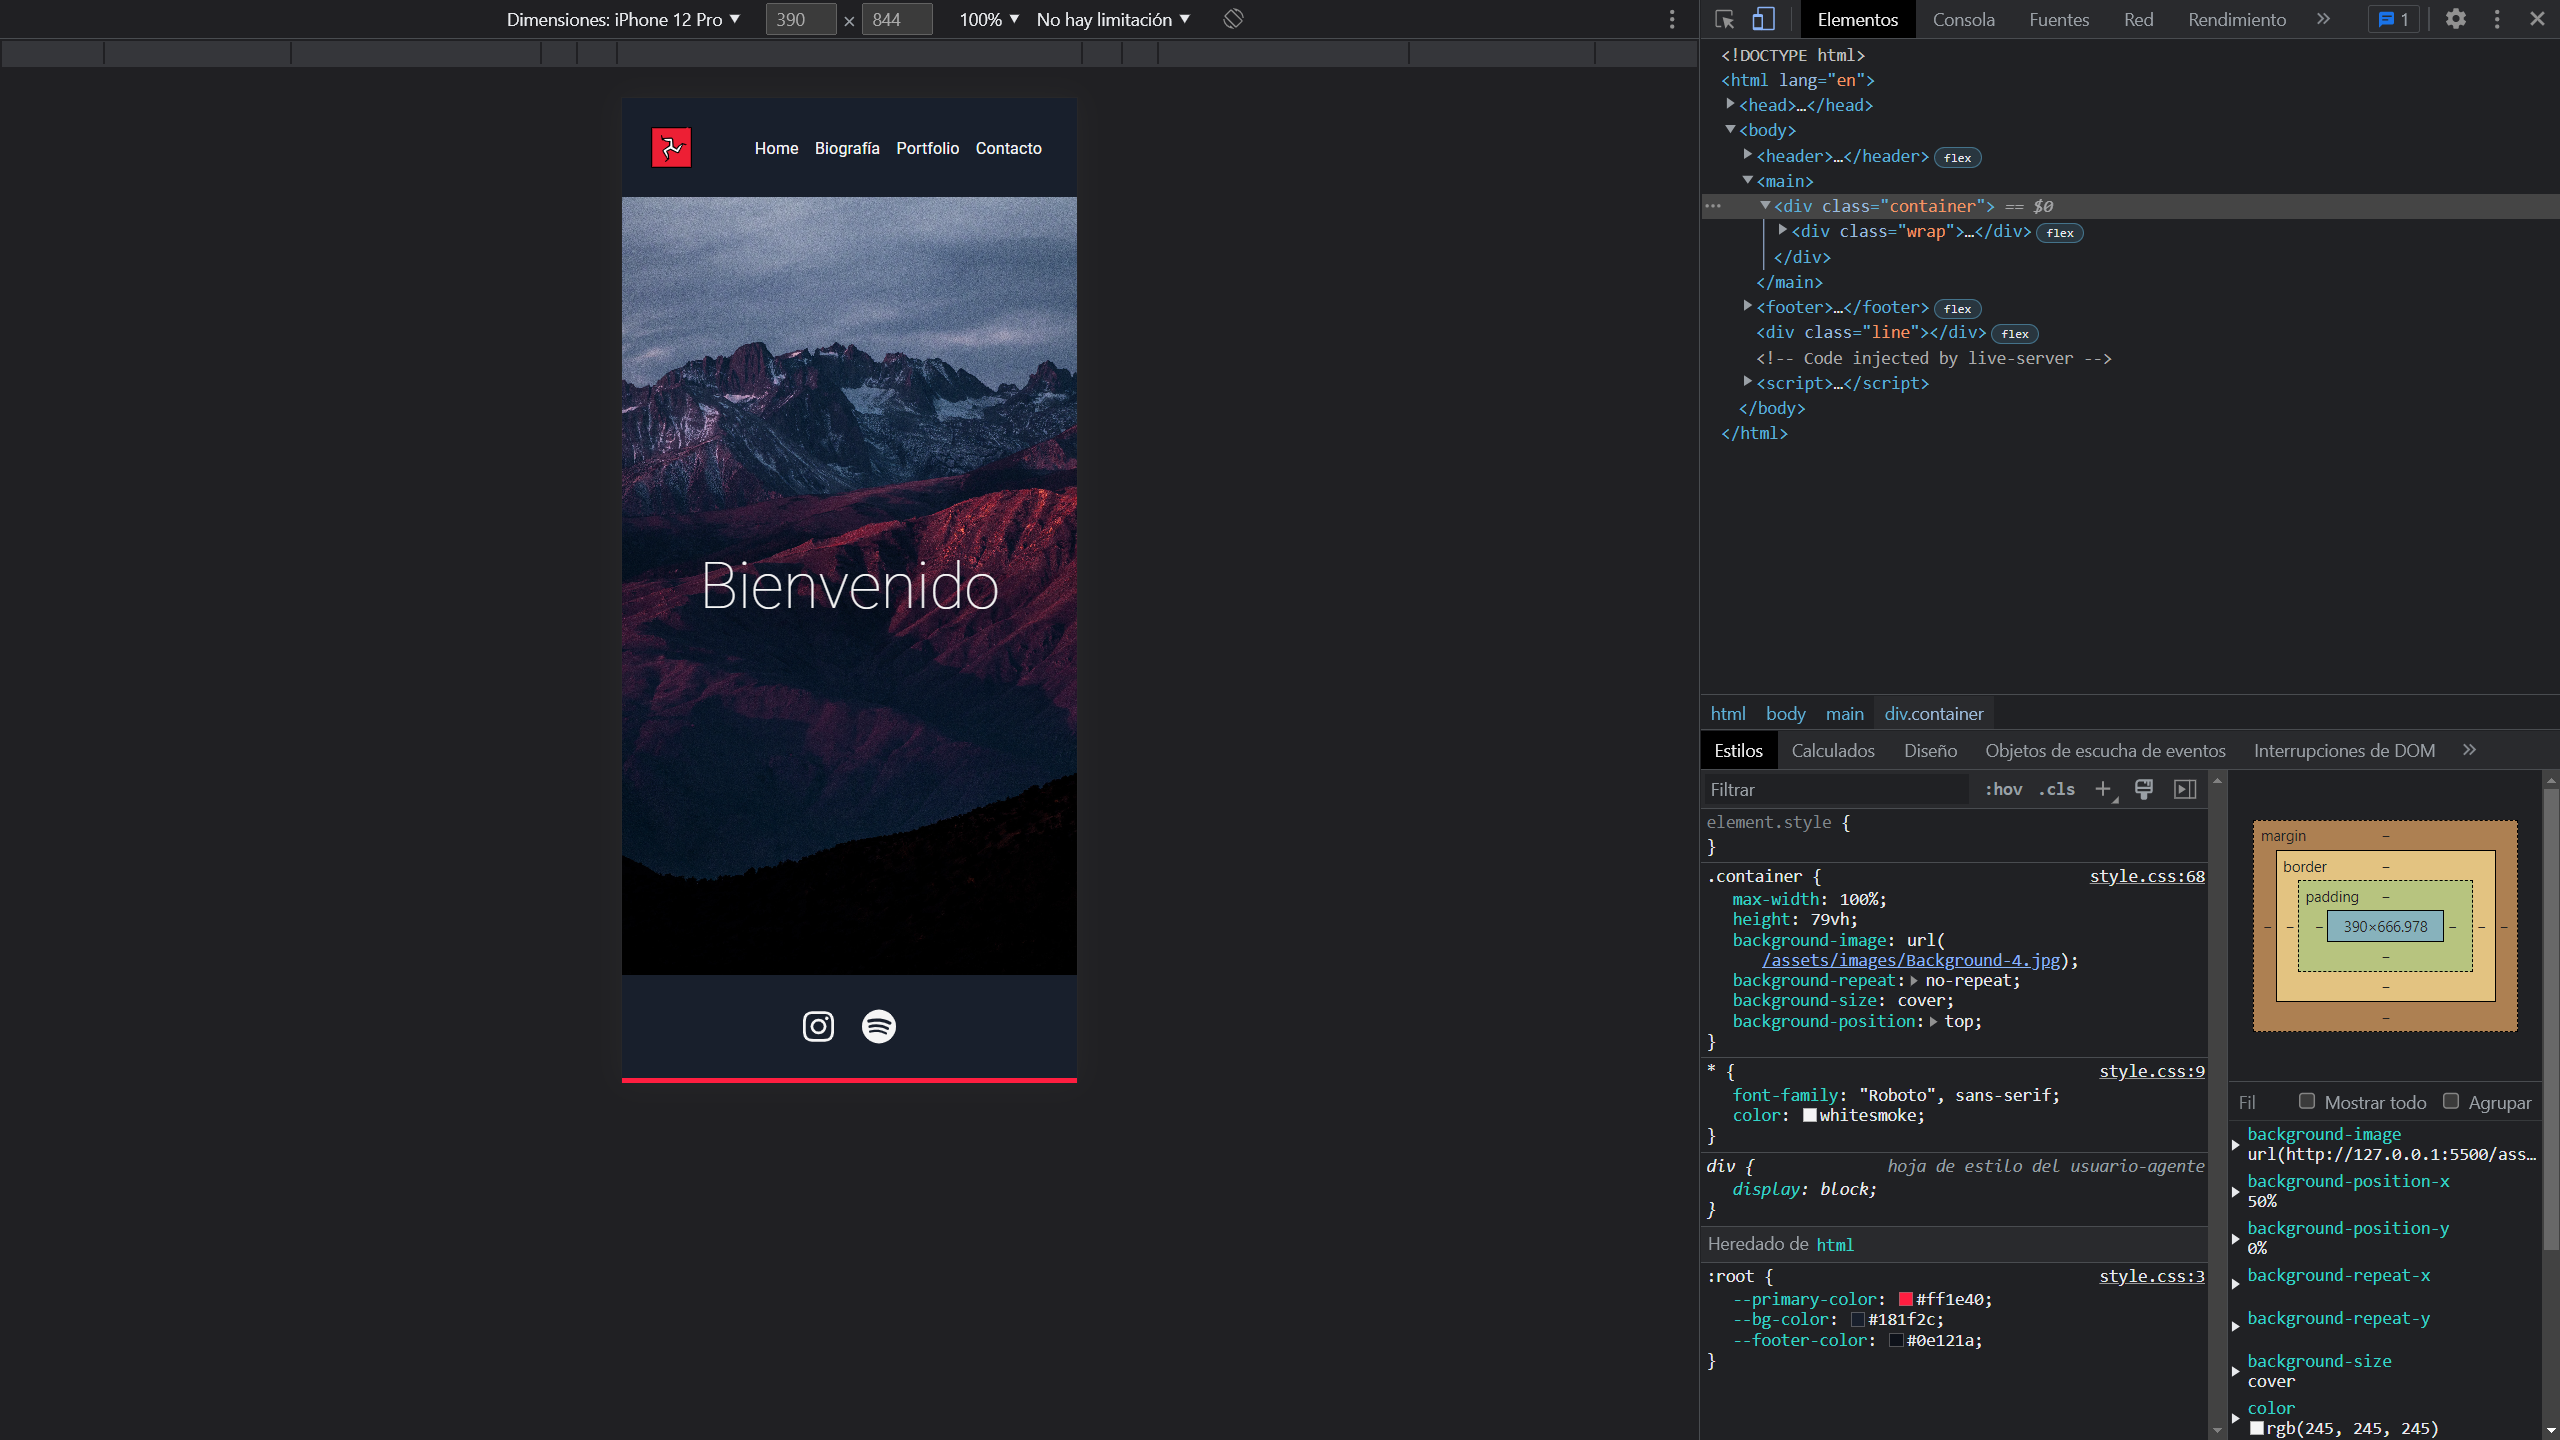This screenshot has height=1440, width=2560.
Task: Expand the background-image computed property
Action: [x=2236, y=1144]
